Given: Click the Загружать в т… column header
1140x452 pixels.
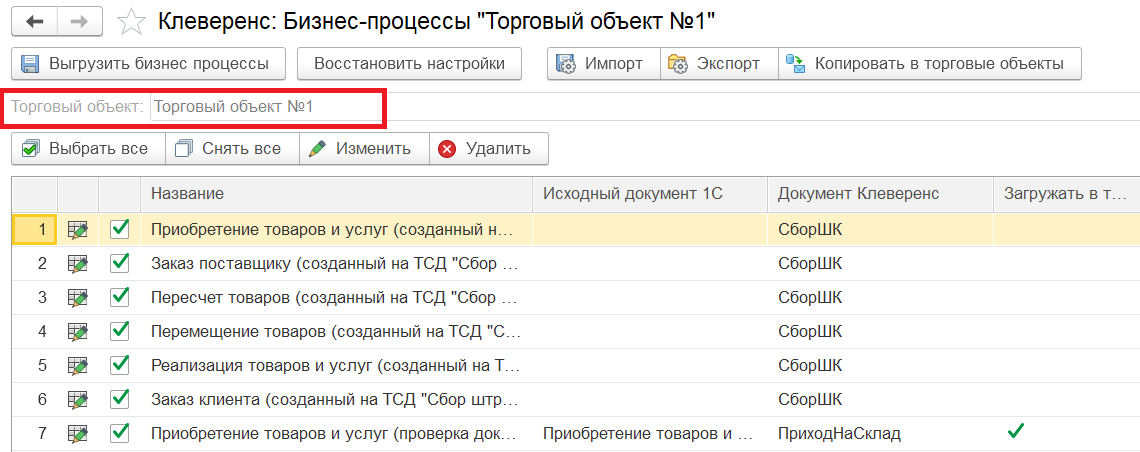Looking at the screenshot, I should pyautogui.click(x=1067, y=193).
